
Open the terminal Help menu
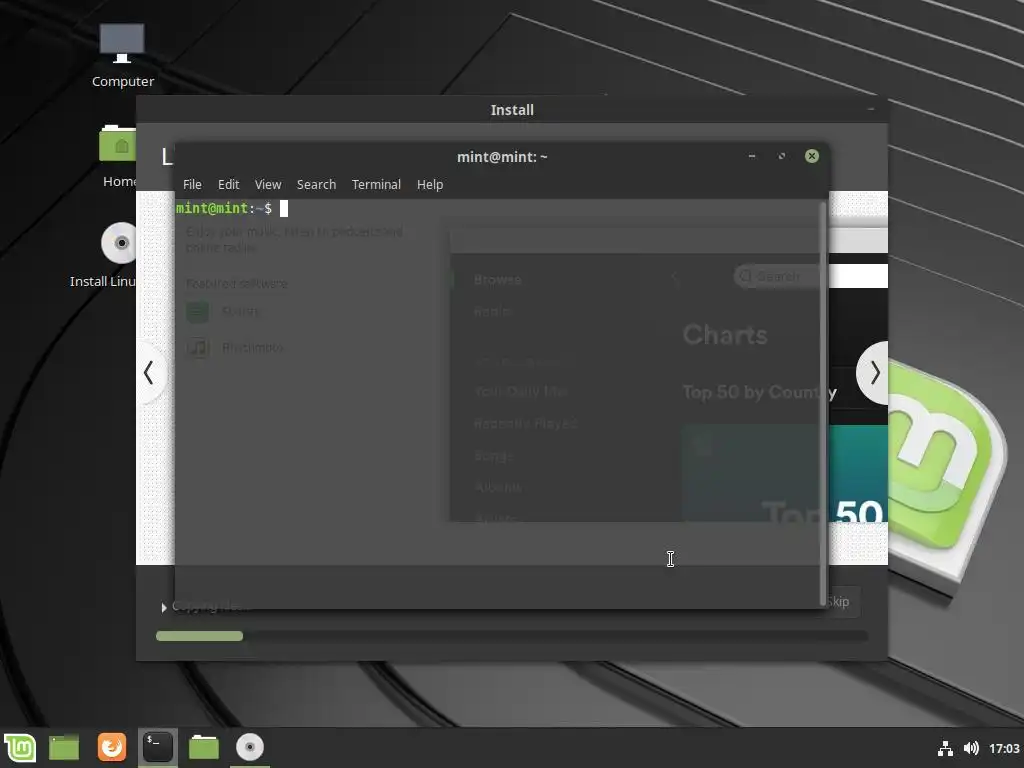[430, 185]
